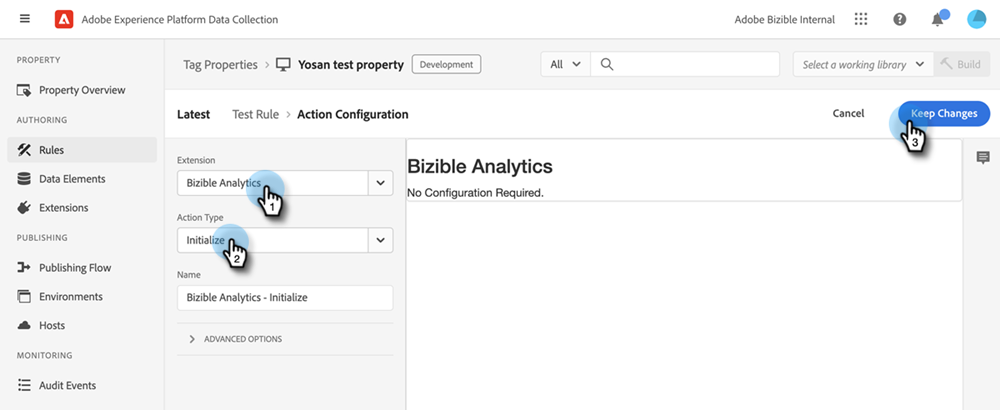The image size is (1000, 410).
Task: Open the Extension dropdown arrow
Action: pyautogui.click(x=381, y=183)
